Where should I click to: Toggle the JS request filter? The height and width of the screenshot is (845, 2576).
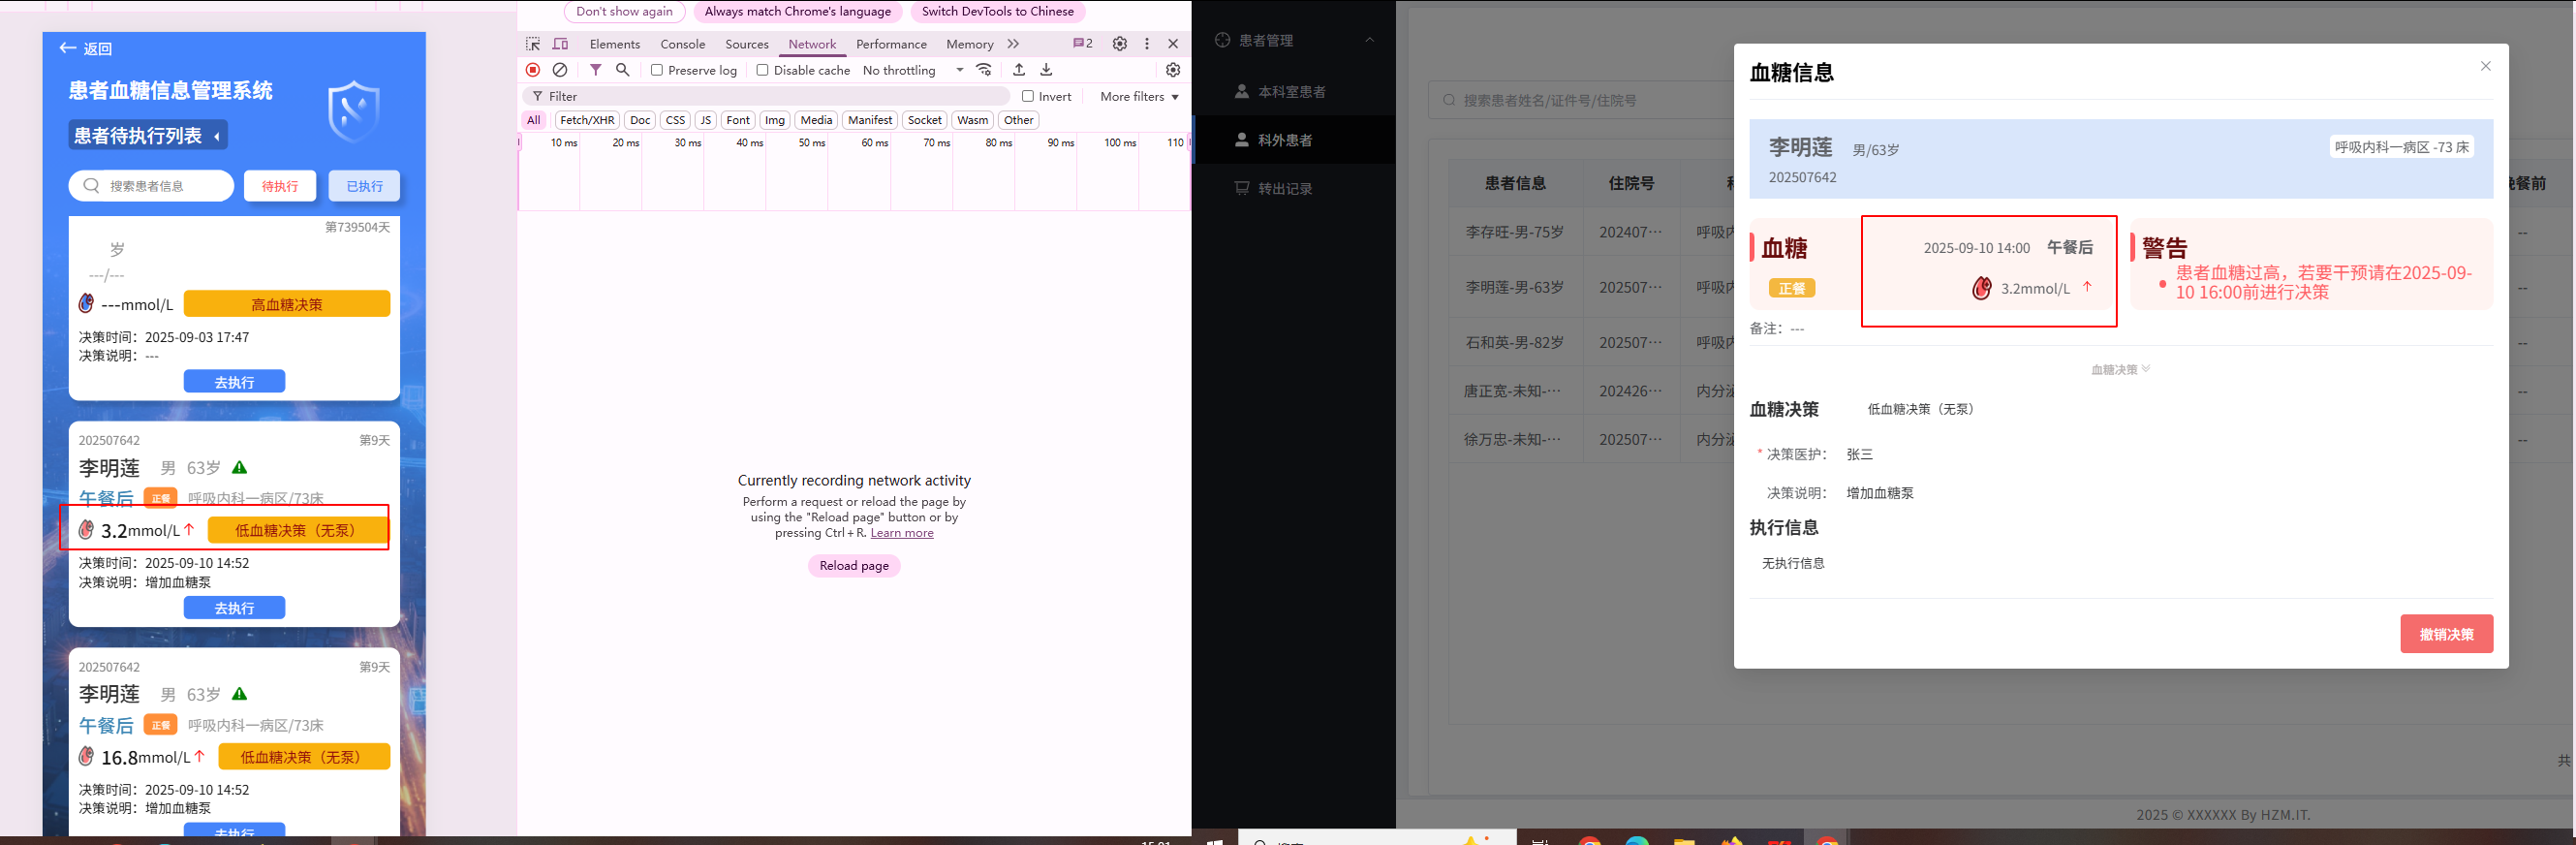pyautogui.click(x=706, y=120)
